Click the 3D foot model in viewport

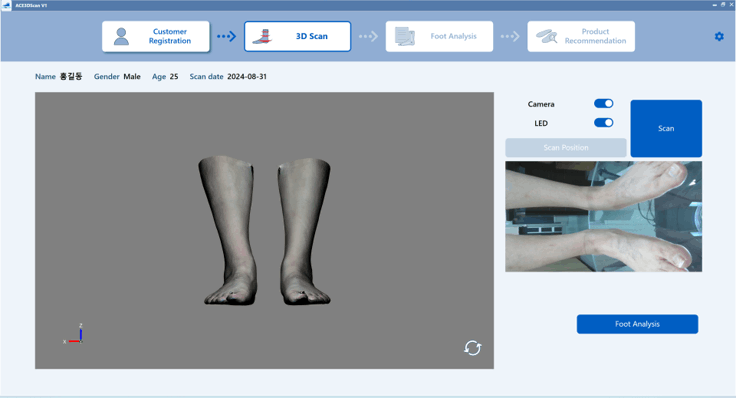click(x=264, y=231)
